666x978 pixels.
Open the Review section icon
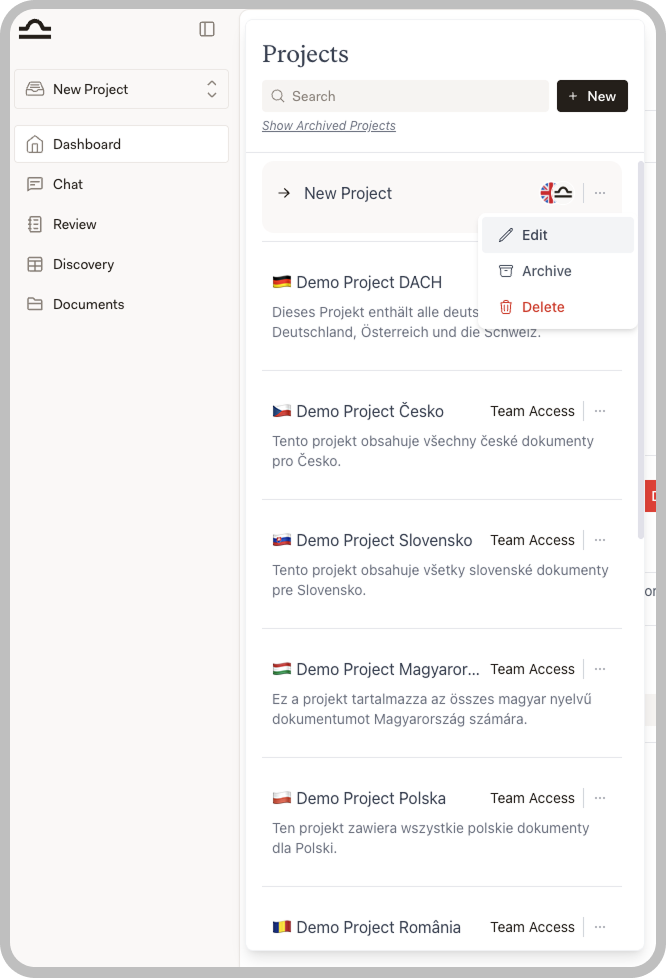(x=33, y=224)
